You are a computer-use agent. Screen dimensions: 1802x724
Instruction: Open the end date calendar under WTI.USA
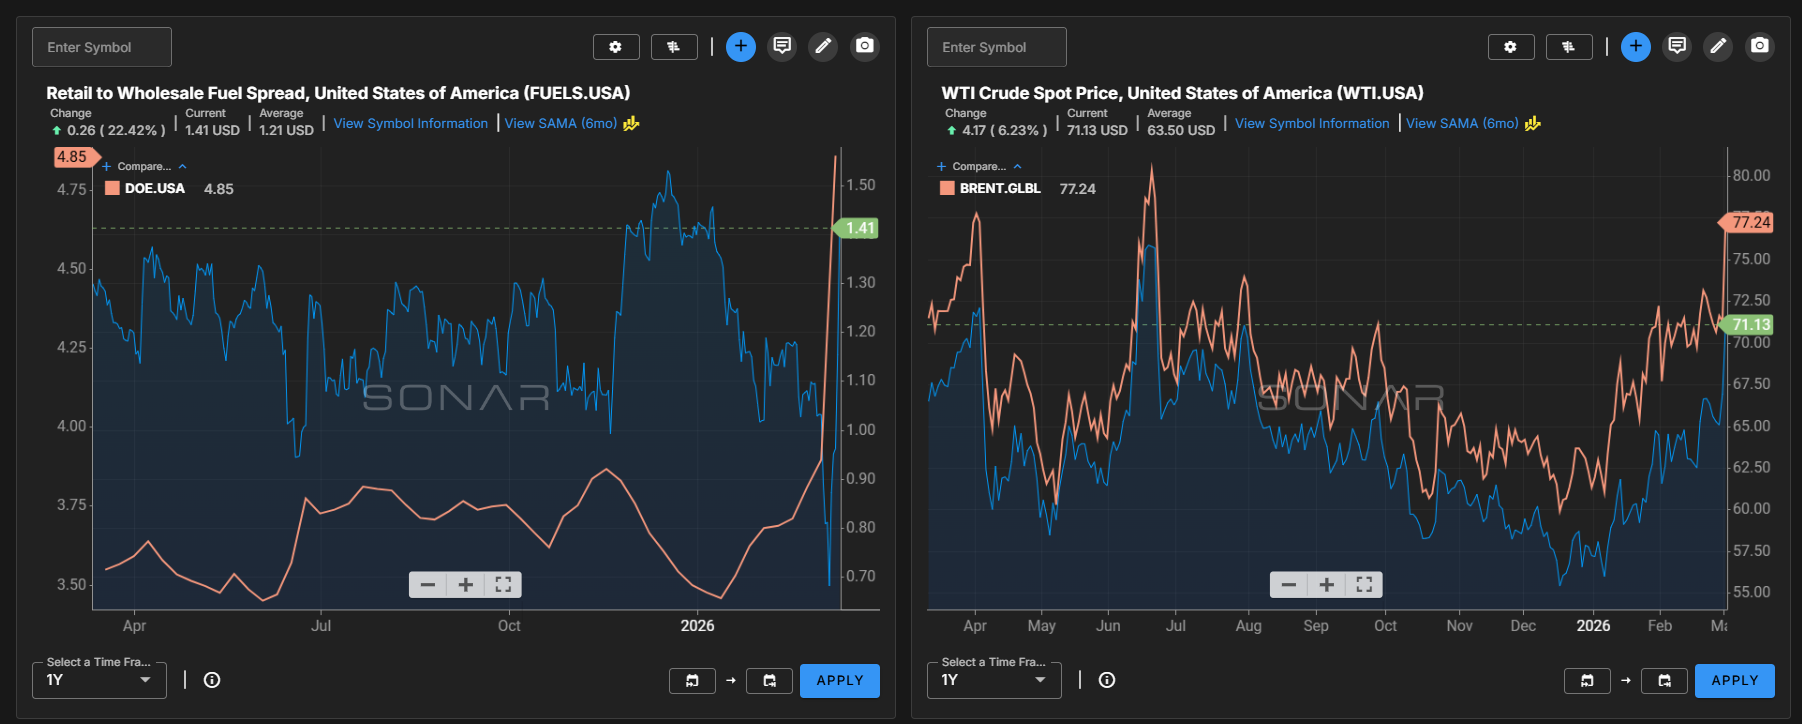(1665, 681)
